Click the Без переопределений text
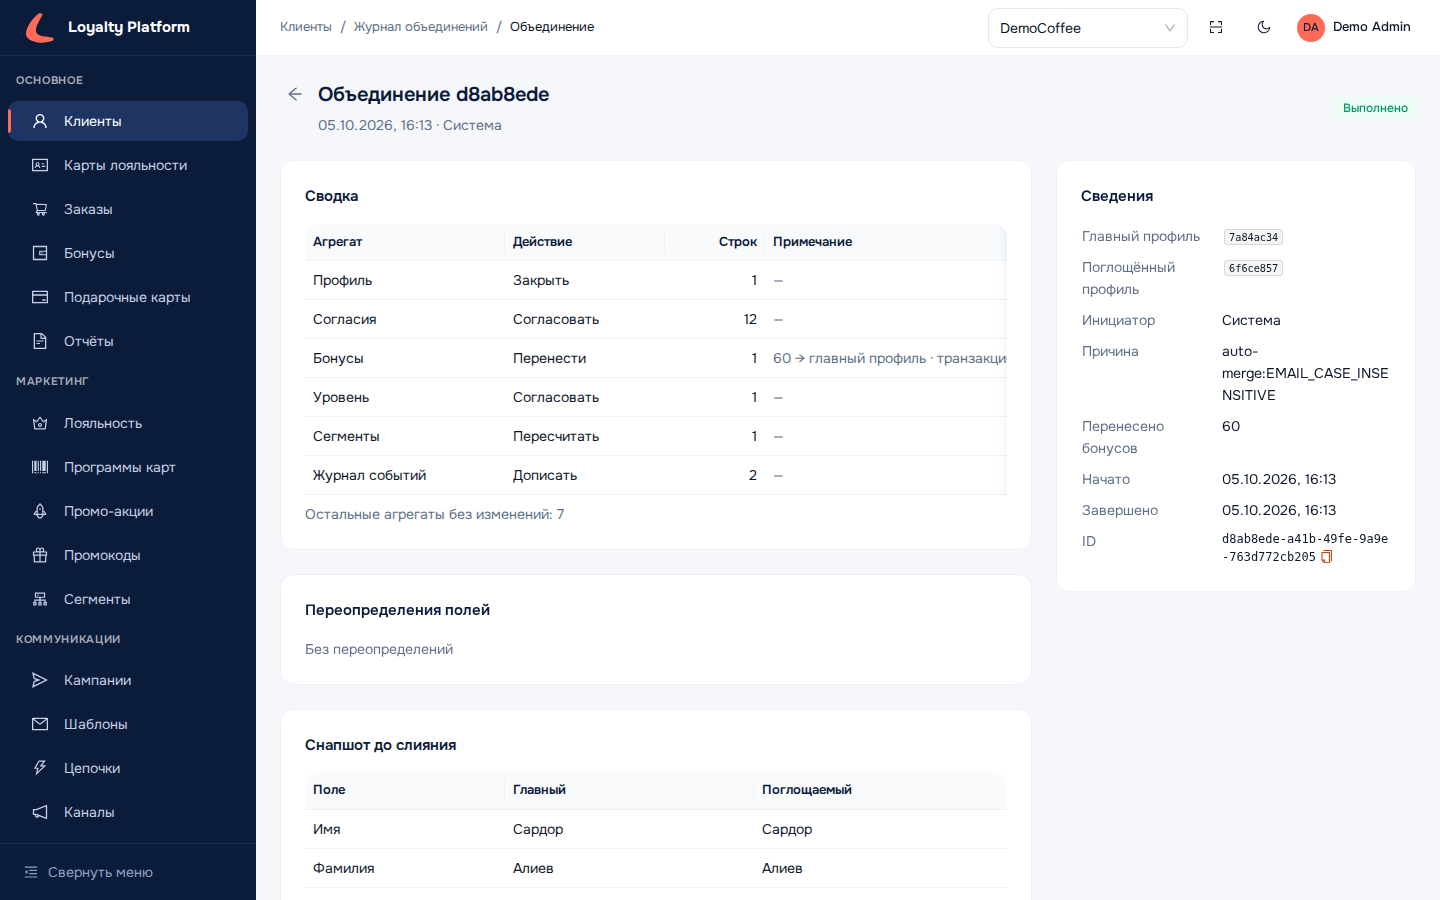 (379, 649)
